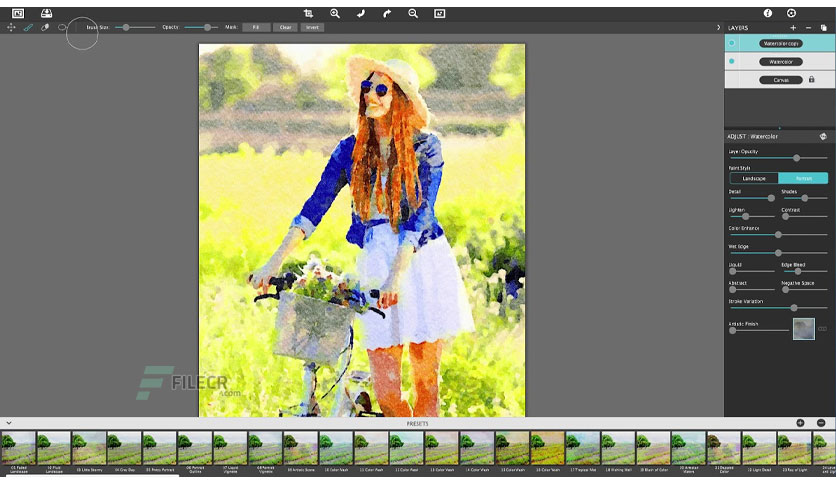Click the open image icon at top left

[x=18, y=13]
